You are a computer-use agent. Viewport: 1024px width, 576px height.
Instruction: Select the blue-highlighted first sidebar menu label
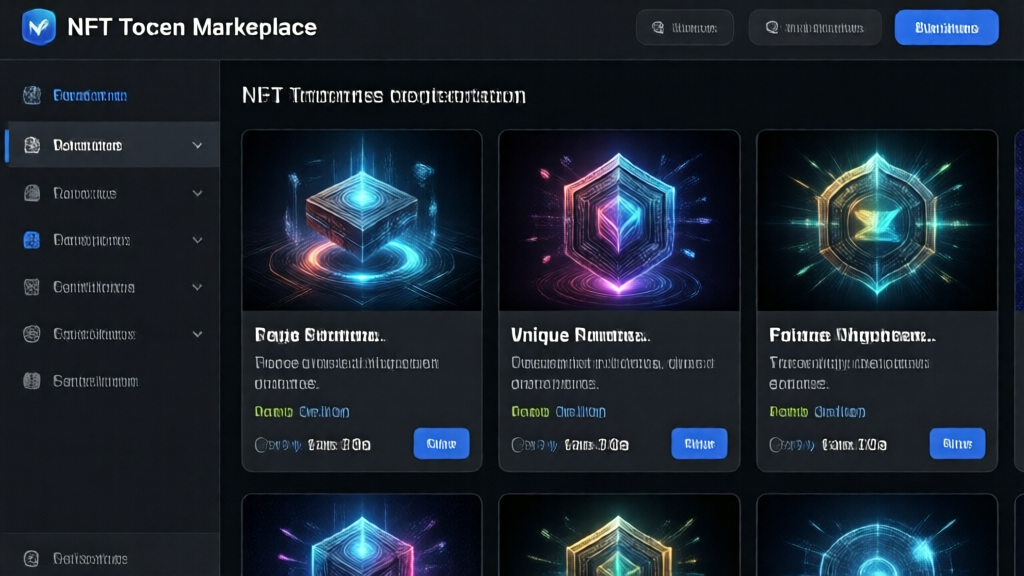pos(90,96)
